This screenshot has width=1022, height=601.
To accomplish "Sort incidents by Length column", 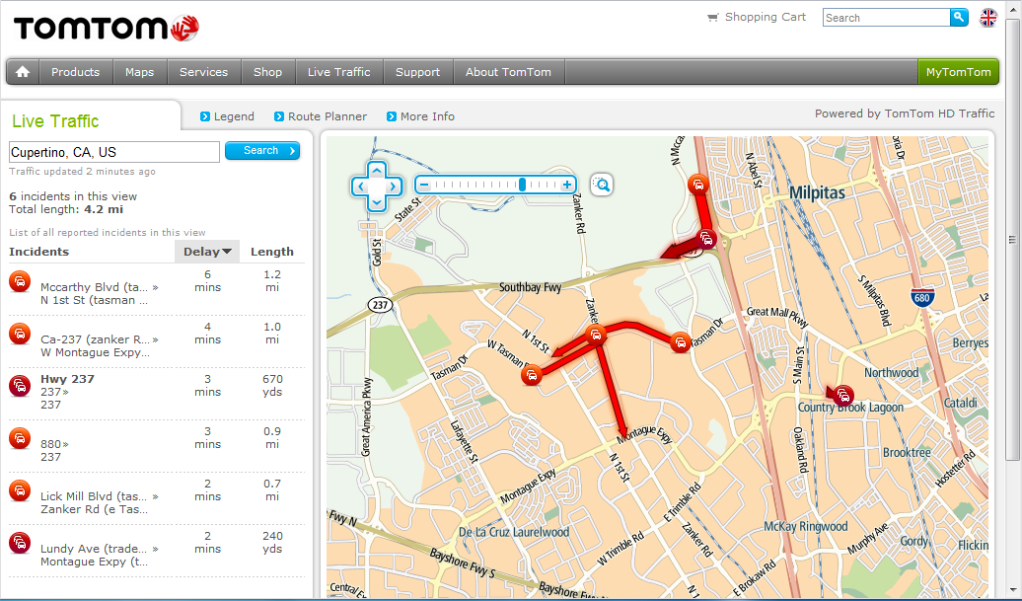I will pyautogui.click(x=272, y=252).
